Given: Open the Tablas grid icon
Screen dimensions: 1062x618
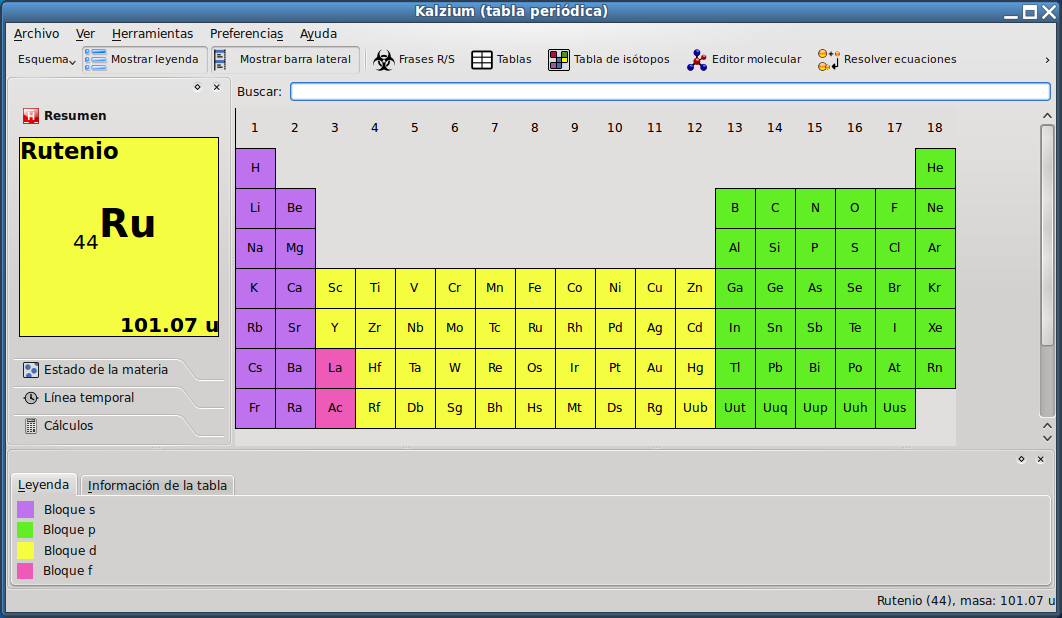Looking at the screenshot, I should (482, 60).
